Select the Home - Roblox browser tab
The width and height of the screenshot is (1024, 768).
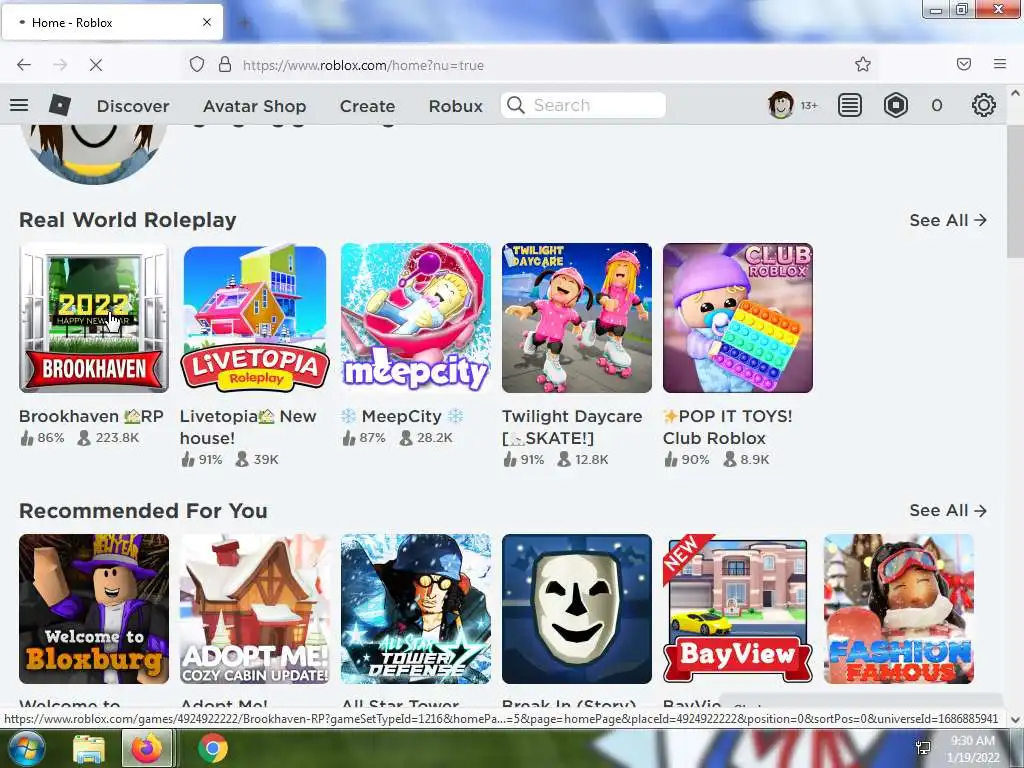112,22
